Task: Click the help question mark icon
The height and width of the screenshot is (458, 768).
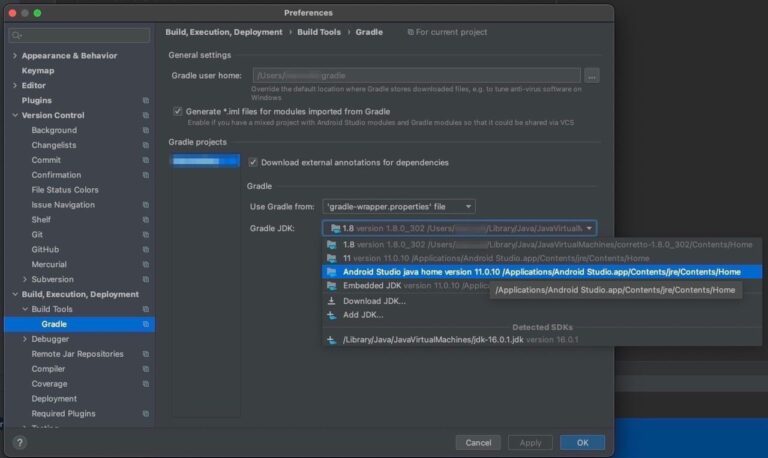Action: point(19,442)
